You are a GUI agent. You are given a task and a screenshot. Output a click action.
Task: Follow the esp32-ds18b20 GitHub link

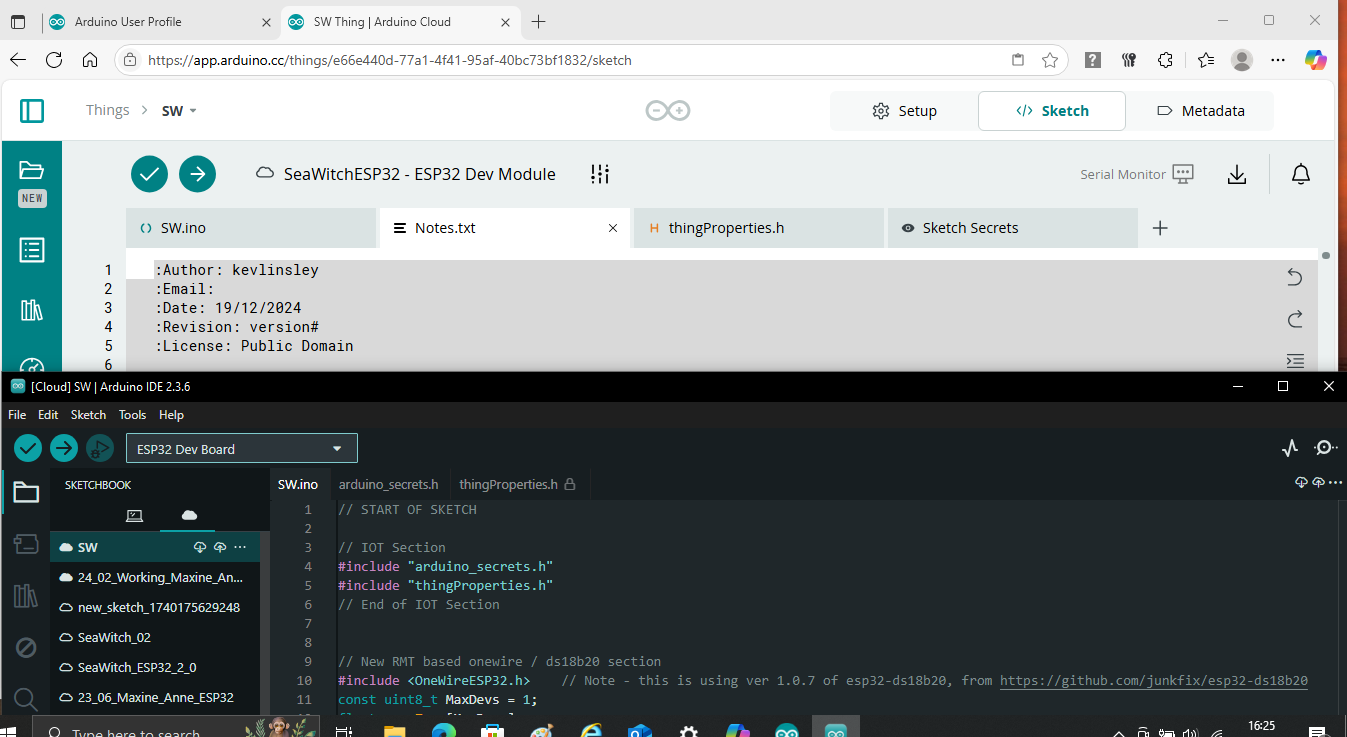1153,680
